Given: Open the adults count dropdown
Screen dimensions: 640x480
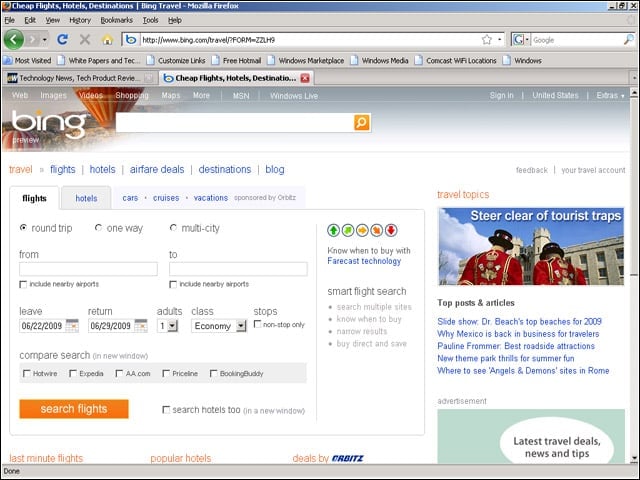Looking at the screenshot, I should tap(173, 326).
